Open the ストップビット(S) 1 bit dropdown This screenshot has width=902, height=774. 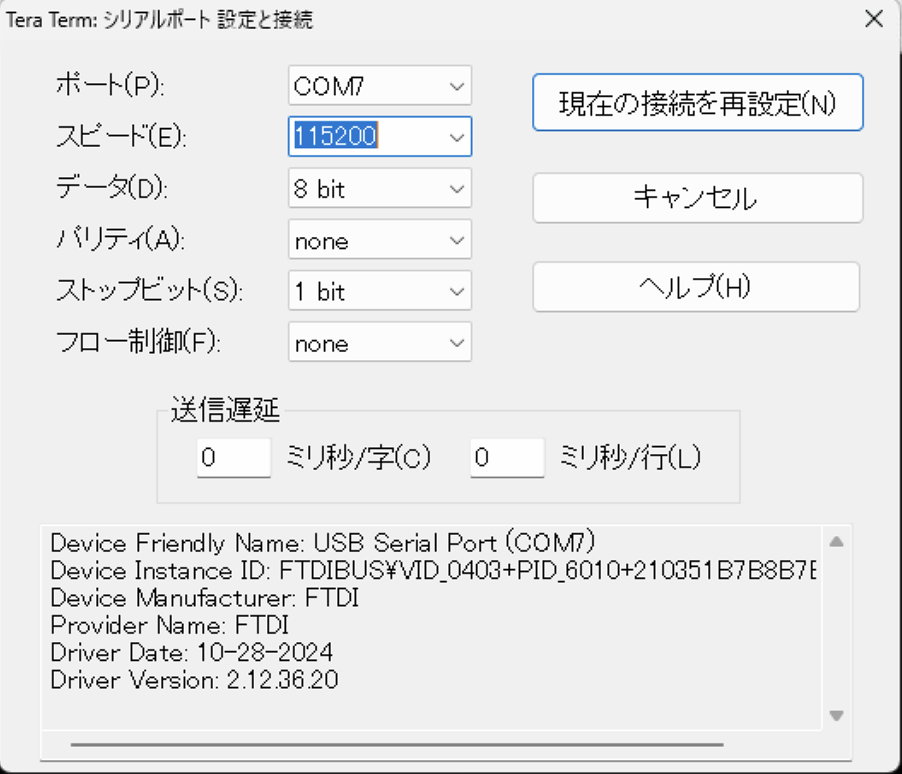click(x=379, y=292)
